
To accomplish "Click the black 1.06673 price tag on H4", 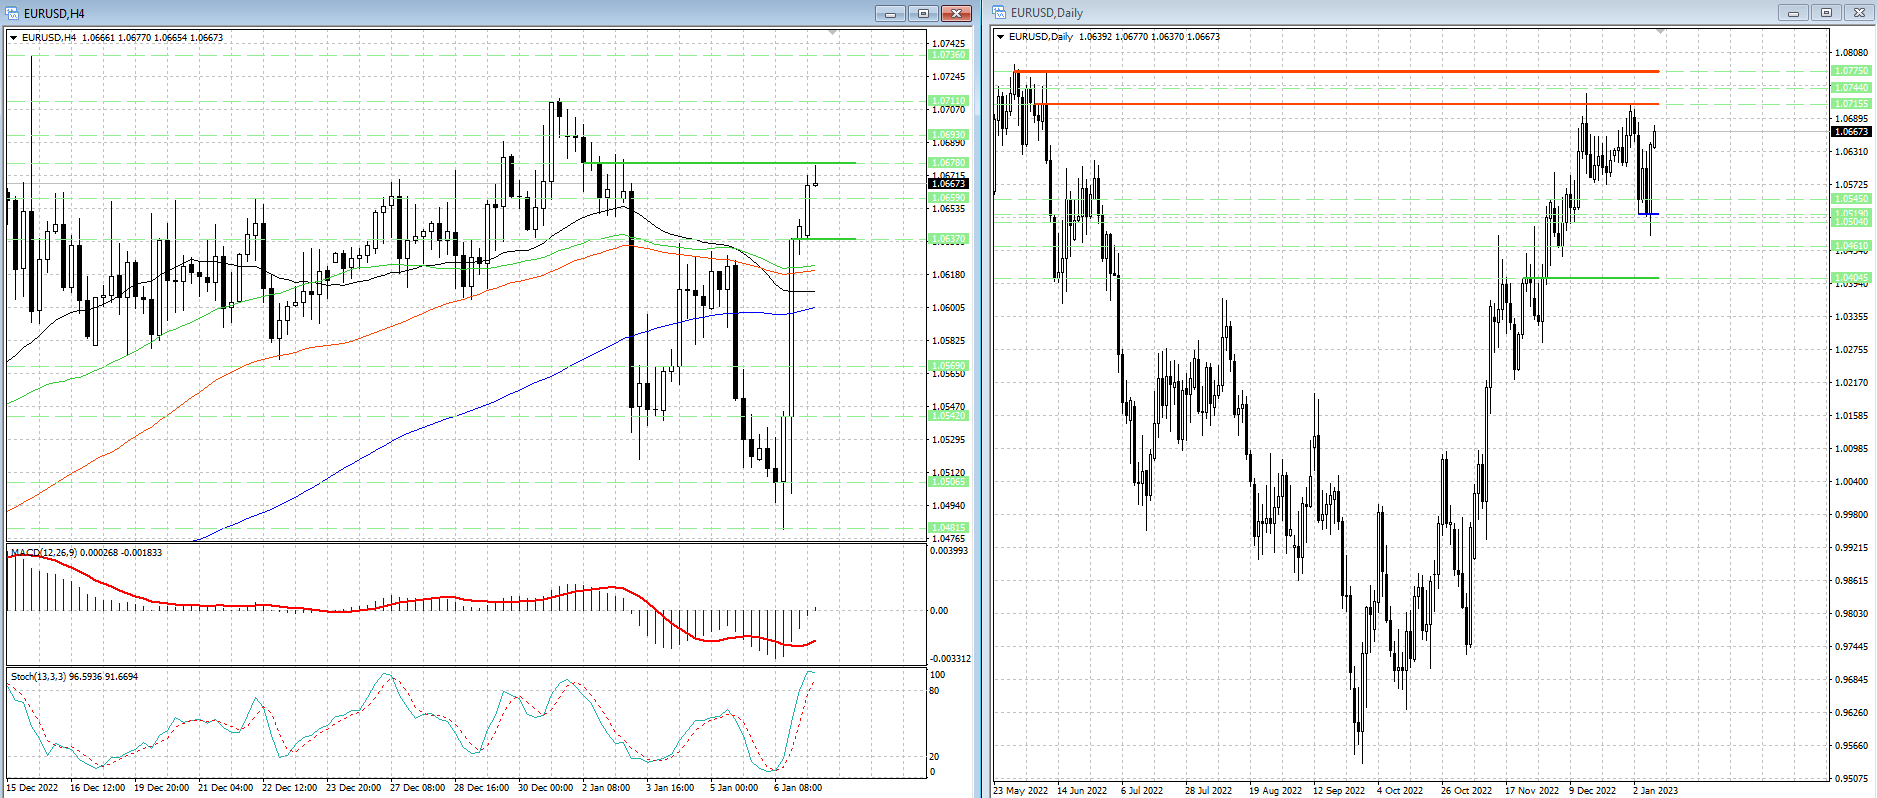I will point(948,184).
